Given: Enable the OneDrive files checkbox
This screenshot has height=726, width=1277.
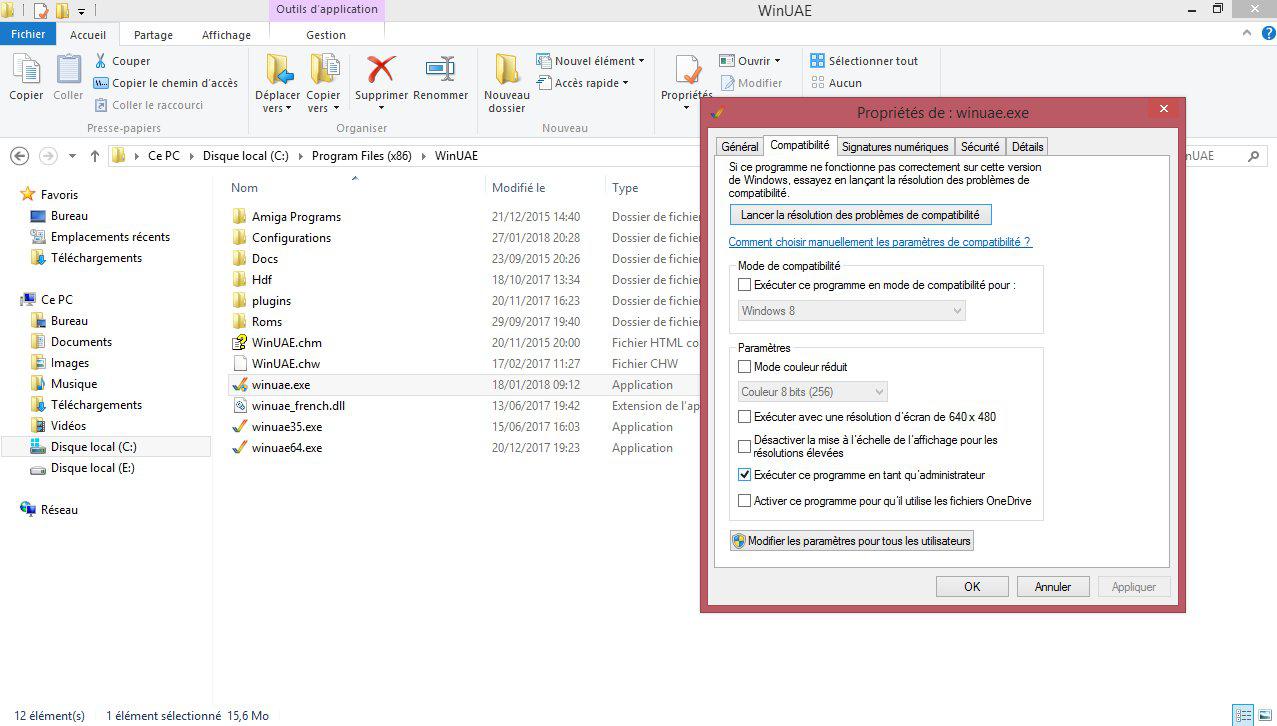Looking at the screenshot, I should tap(744, 501).
